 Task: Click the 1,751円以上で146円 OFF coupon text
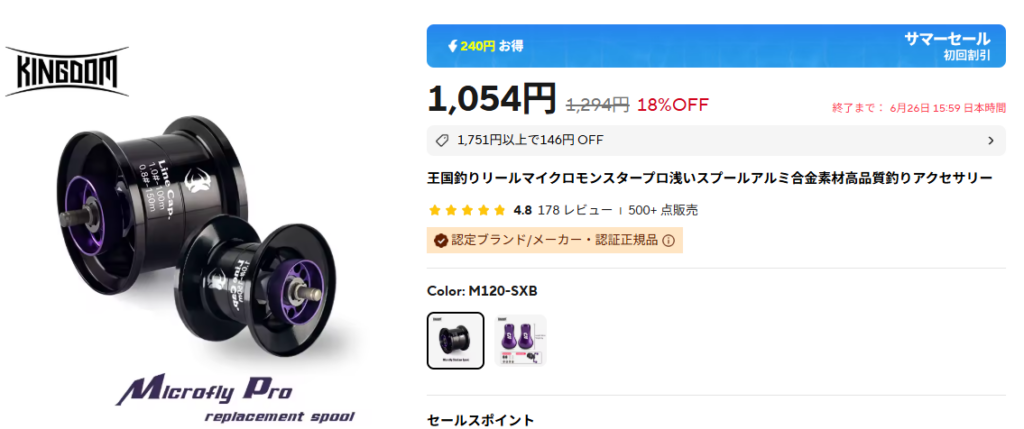click(530, 140)
